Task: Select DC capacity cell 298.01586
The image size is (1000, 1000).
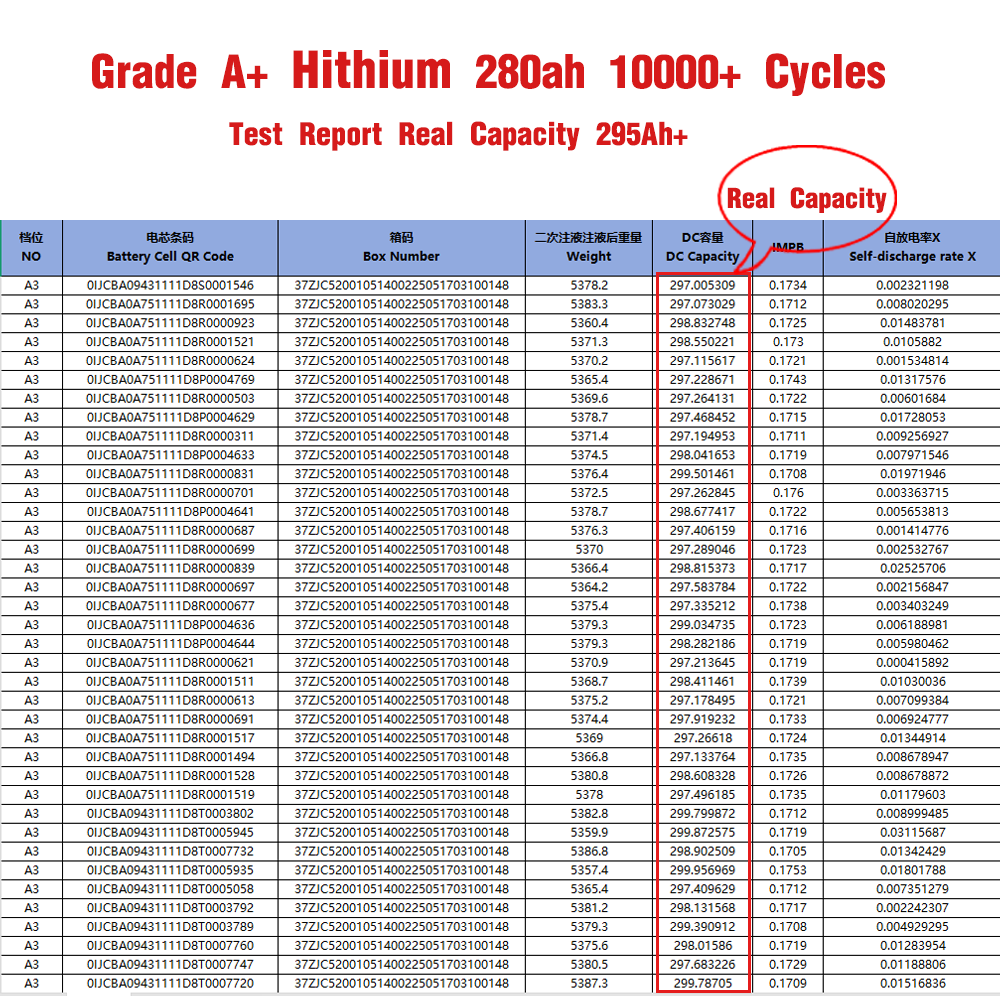Action: (702, 946)
